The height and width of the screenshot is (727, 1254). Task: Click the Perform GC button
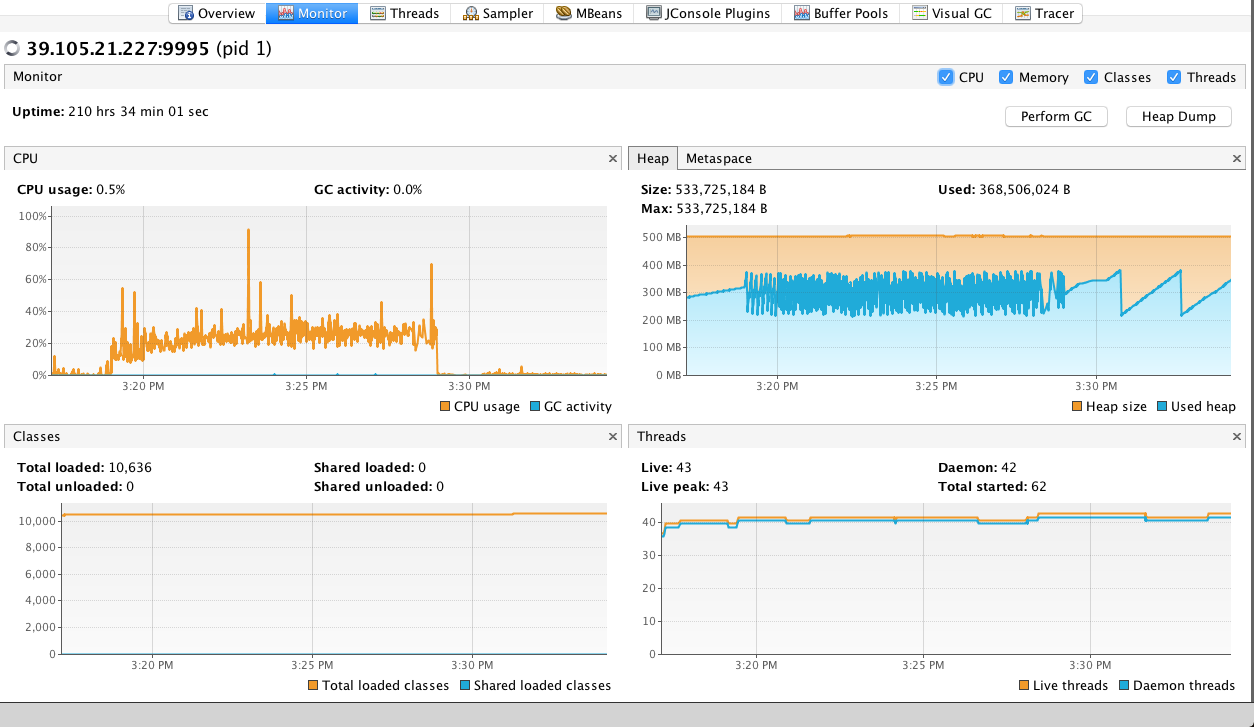pyautogui.click(x=1056, y=116)
